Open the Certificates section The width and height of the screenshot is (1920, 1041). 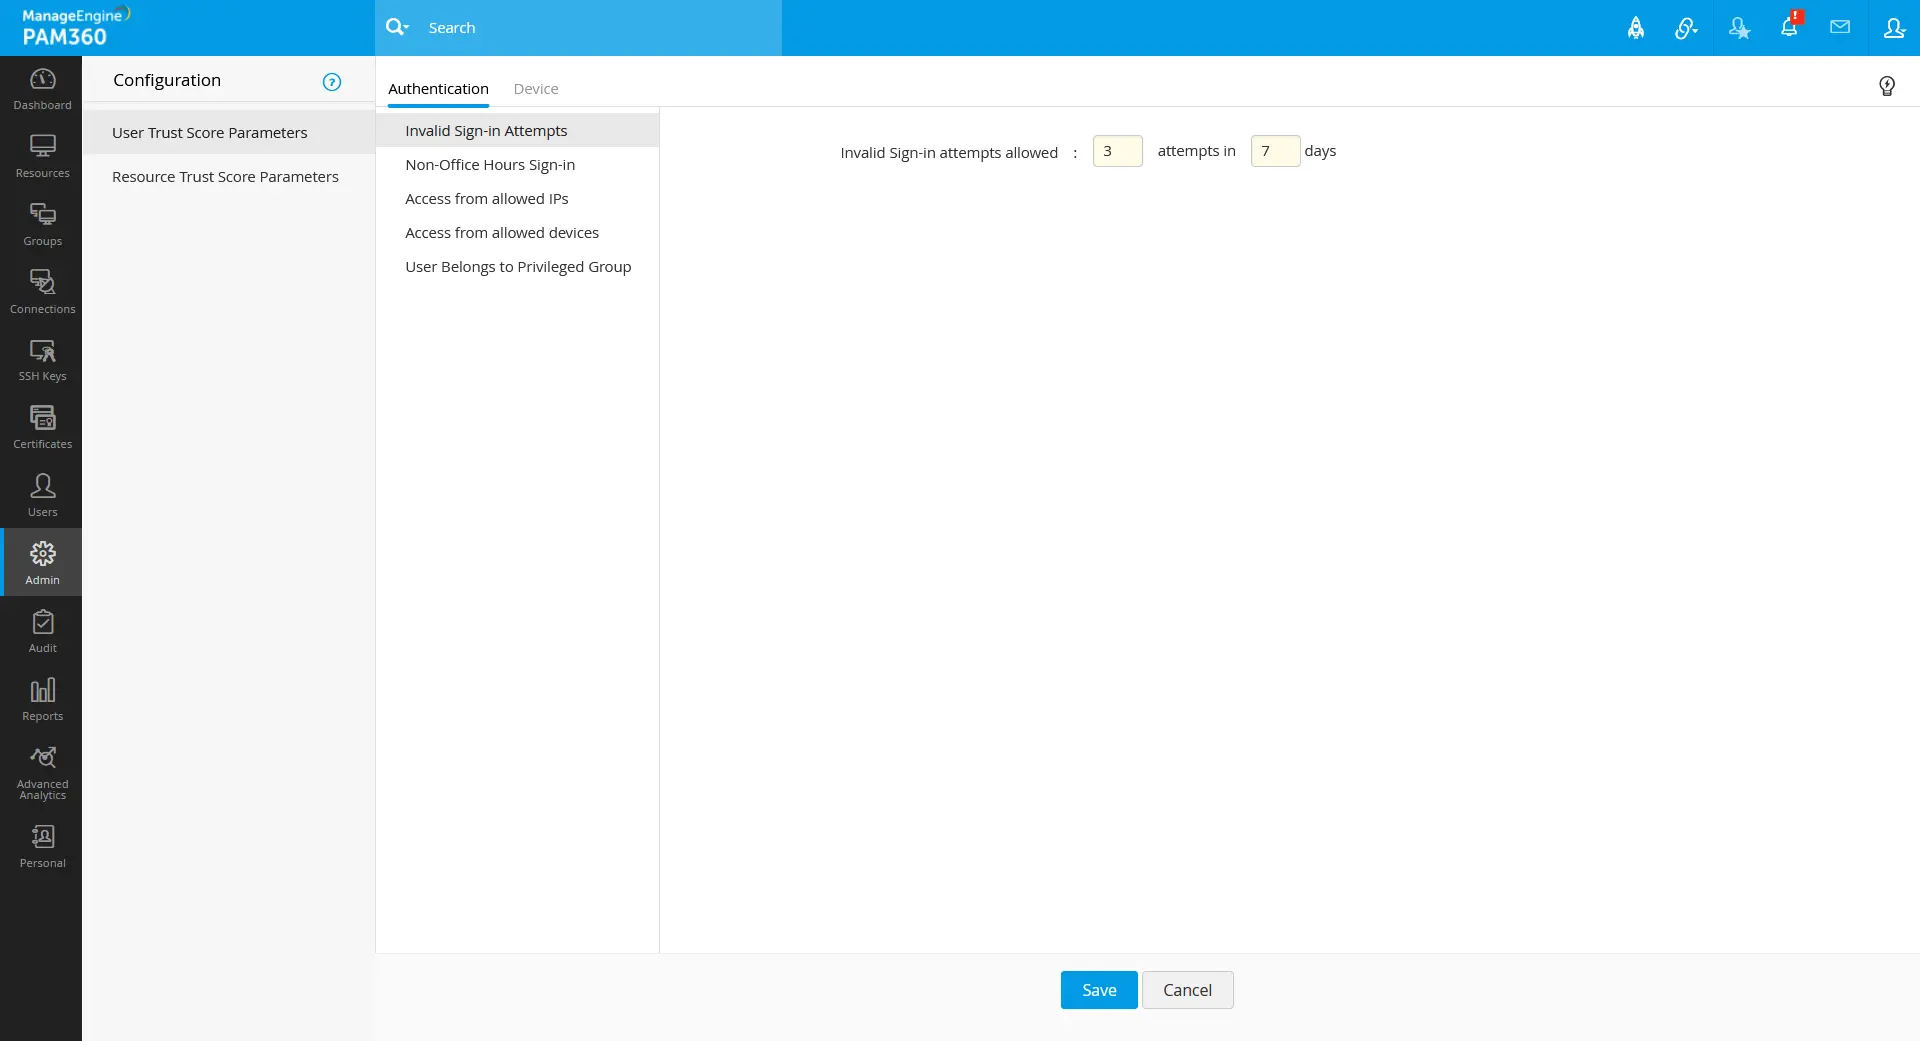click(x=42, y=429)
